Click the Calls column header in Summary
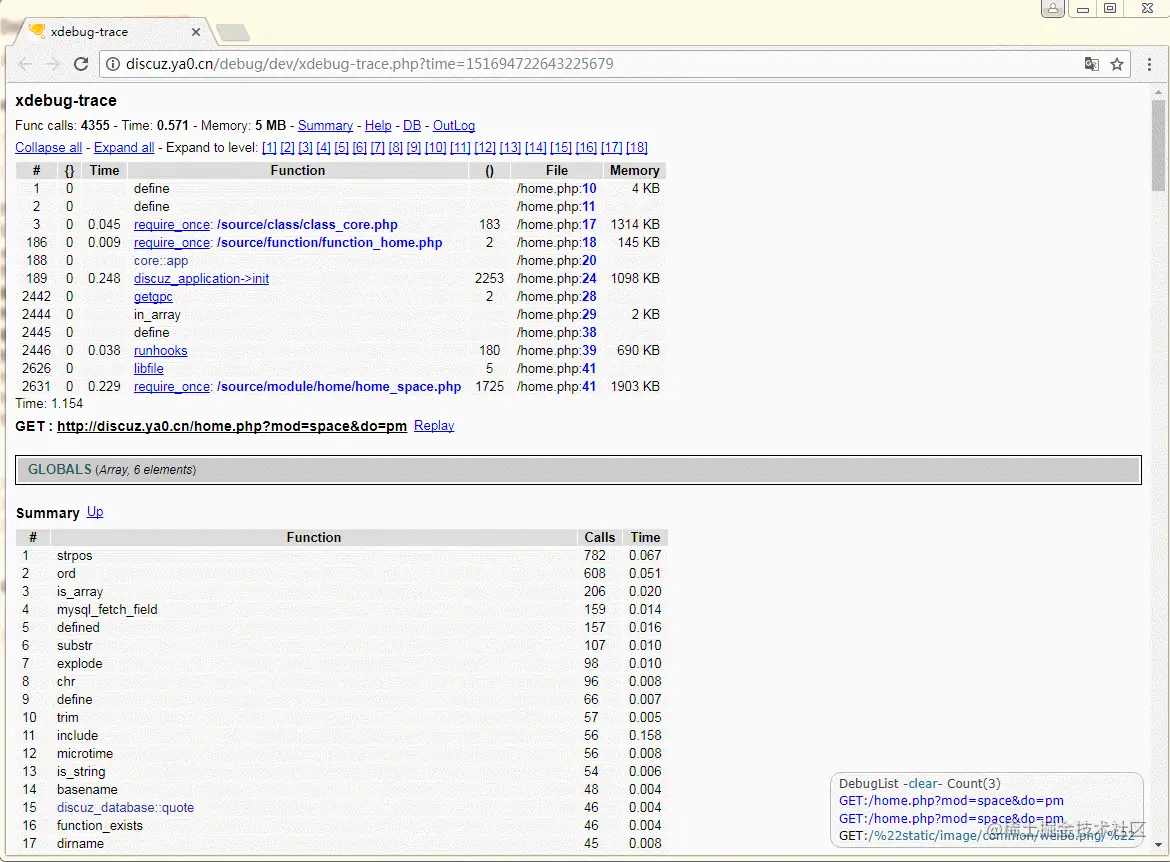The width and height of the screenshot is (1170, 862). click(x=600, y=537)
